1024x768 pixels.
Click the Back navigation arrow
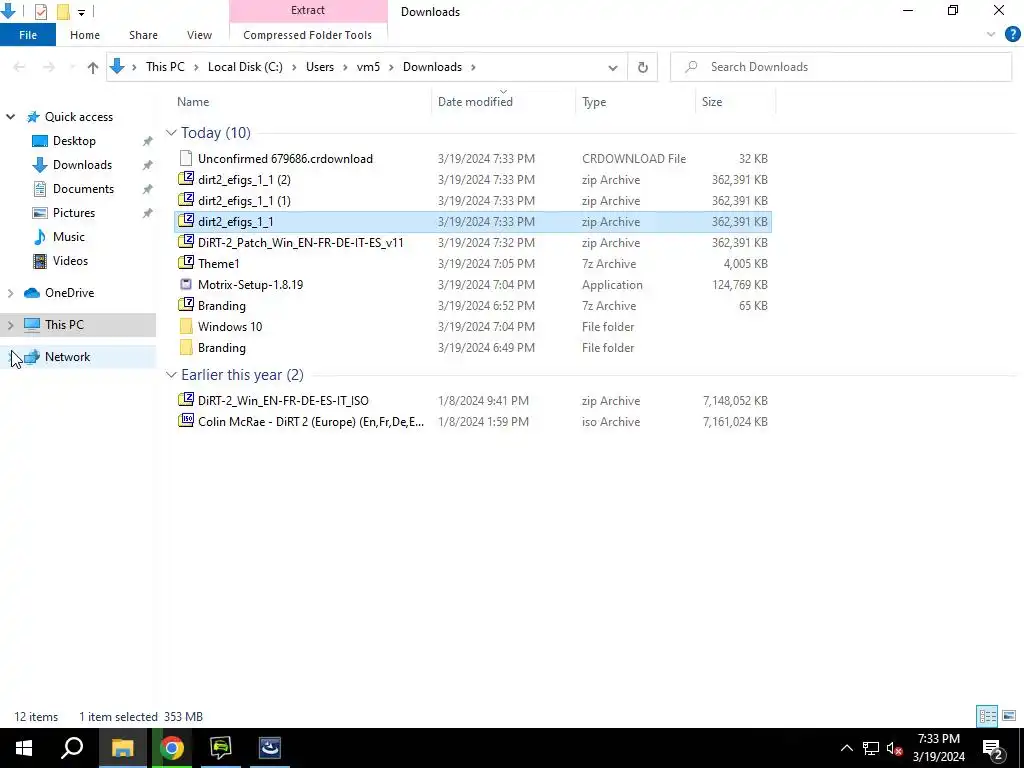[20, 67]
